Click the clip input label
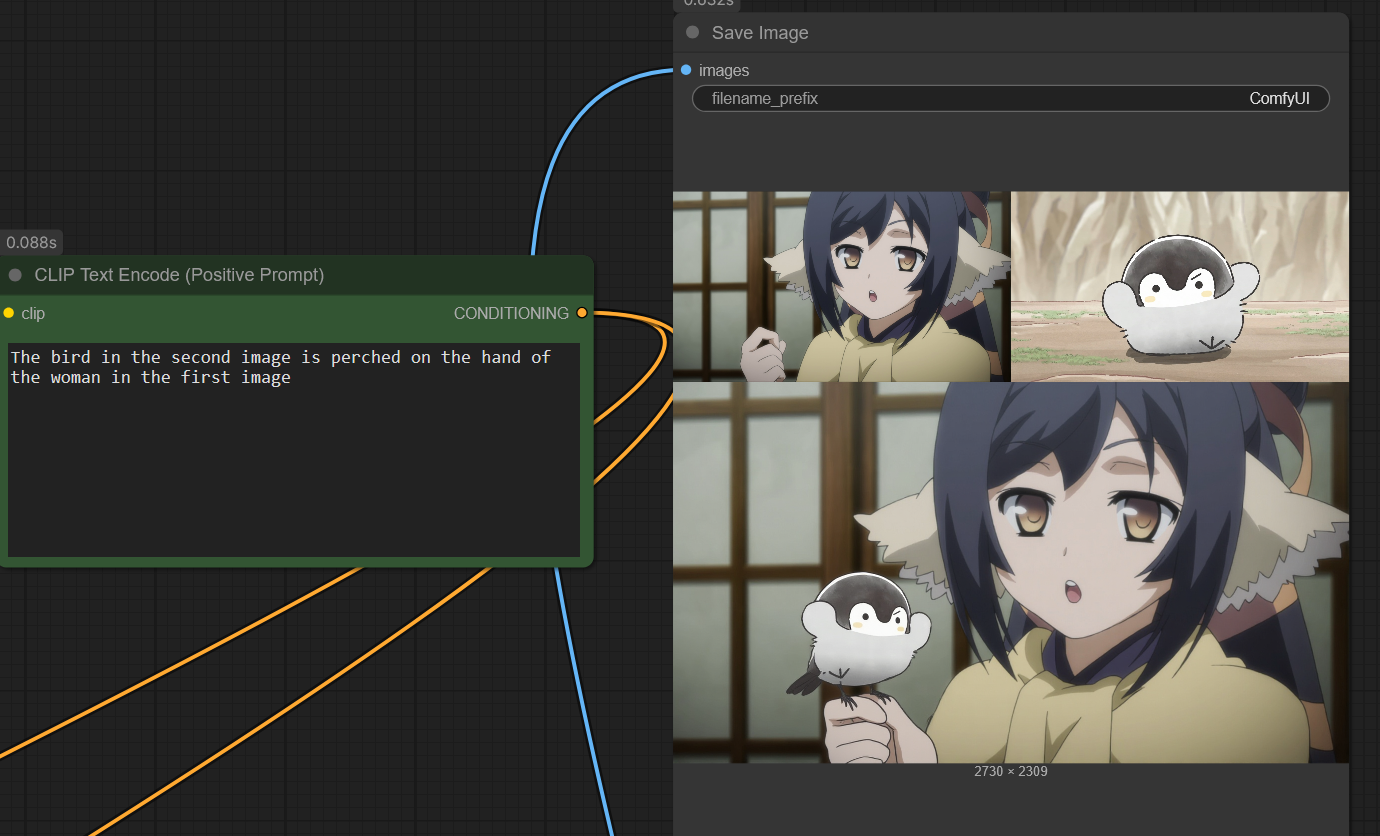This screenshot has width=1380, height=836. (33, 313)
